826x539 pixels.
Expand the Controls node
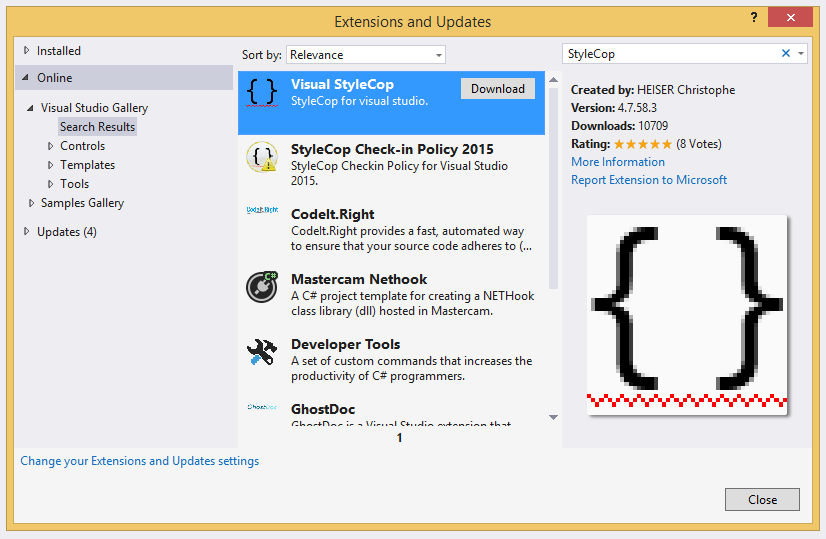[51, 146]
